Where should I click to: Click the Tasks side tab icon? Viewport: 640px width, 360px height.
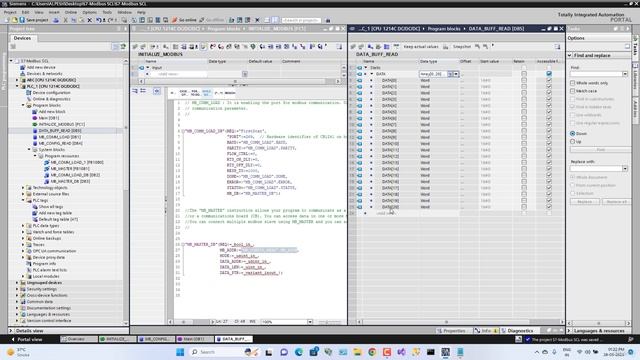point(636,38)
